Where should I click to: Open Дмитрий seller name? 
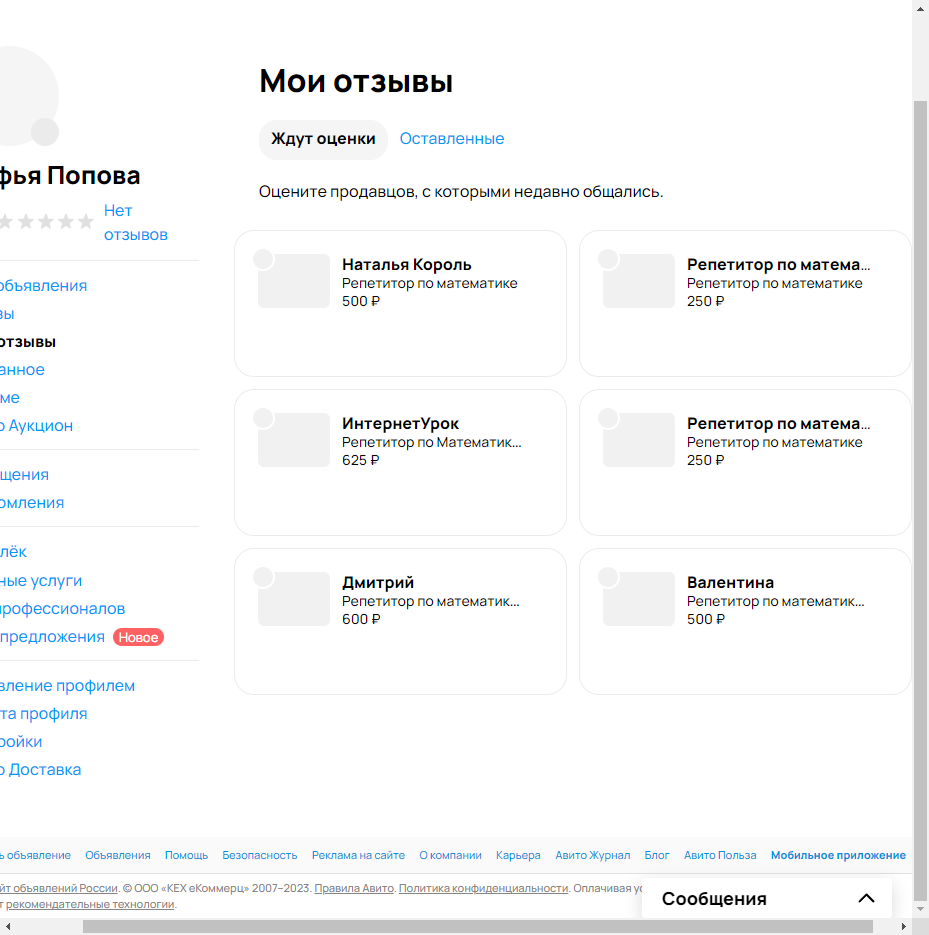tap(378, 583)
